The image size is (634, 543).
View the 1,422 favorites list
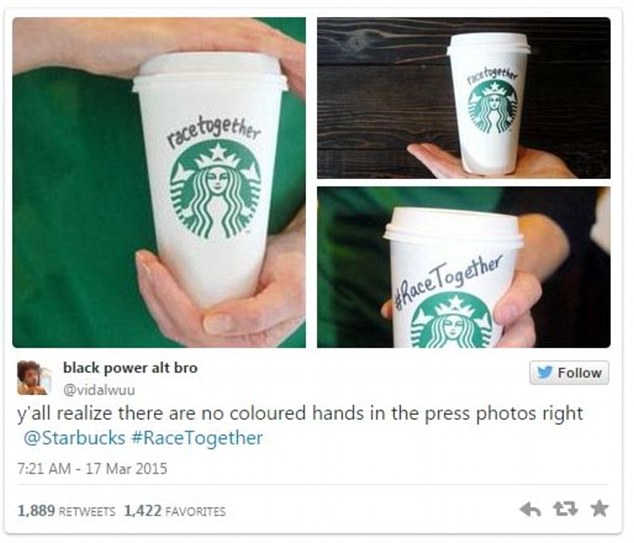[175, 511]
